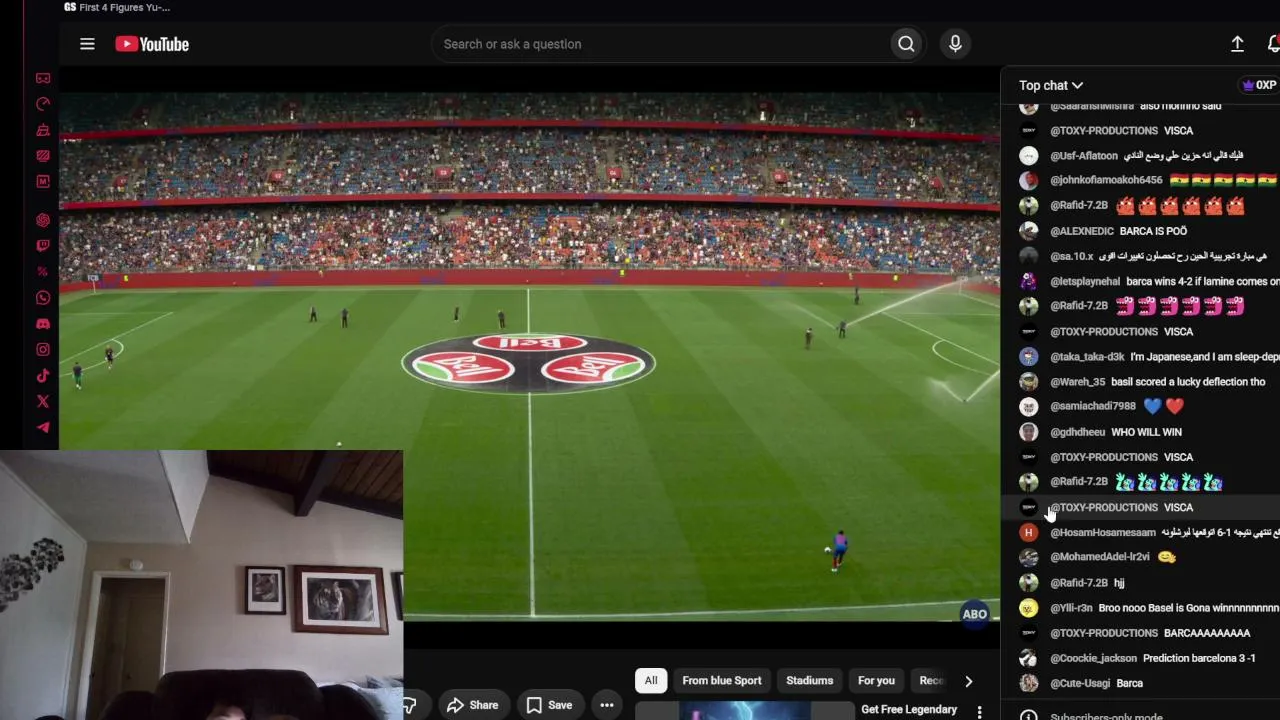
Task: Open the VR headset sidebar icon
Action: (x=43, y=78)
